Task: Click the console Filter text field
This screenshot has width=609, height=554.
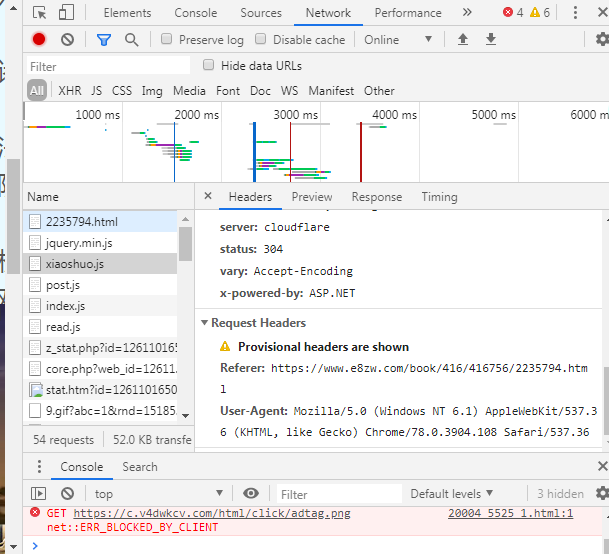Action: coord(339,494)
